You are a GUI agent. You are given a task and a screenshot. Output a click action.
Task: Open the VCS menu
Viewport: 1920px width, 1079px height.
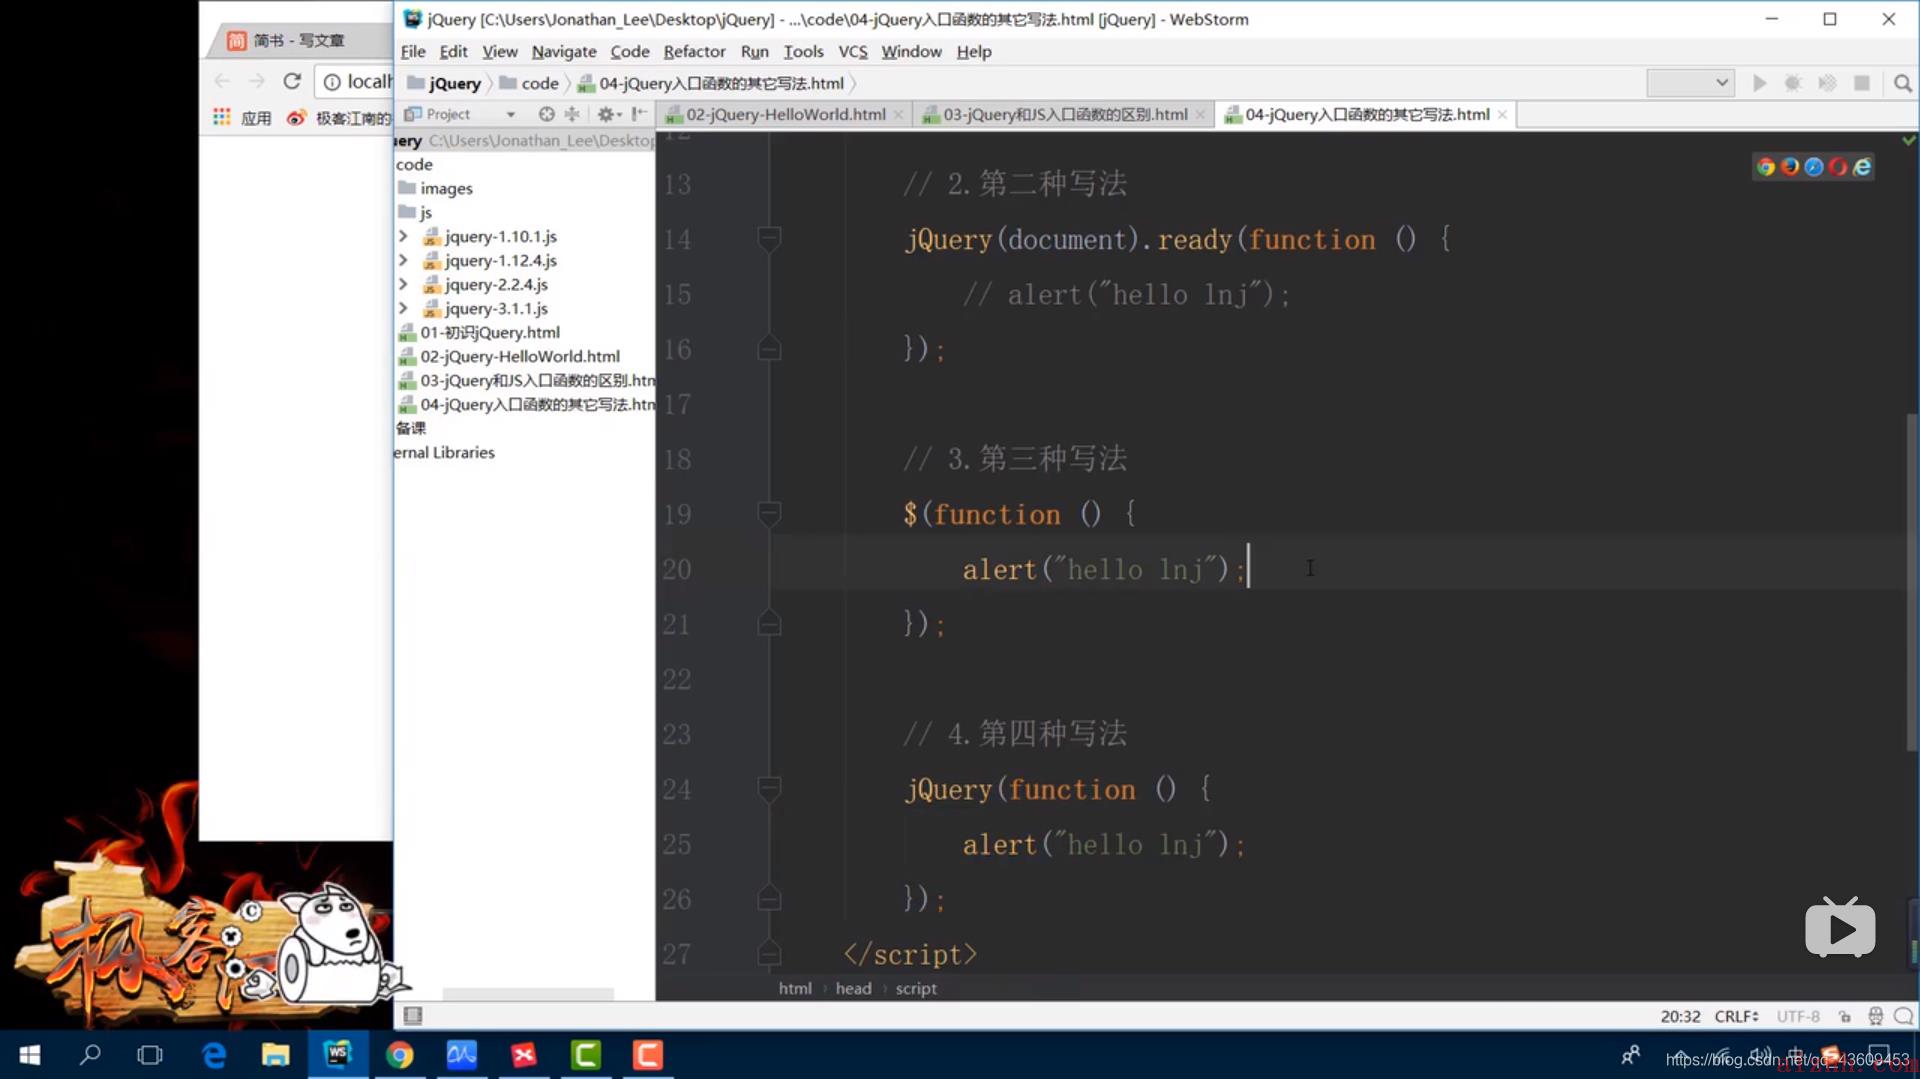[852, 51]
